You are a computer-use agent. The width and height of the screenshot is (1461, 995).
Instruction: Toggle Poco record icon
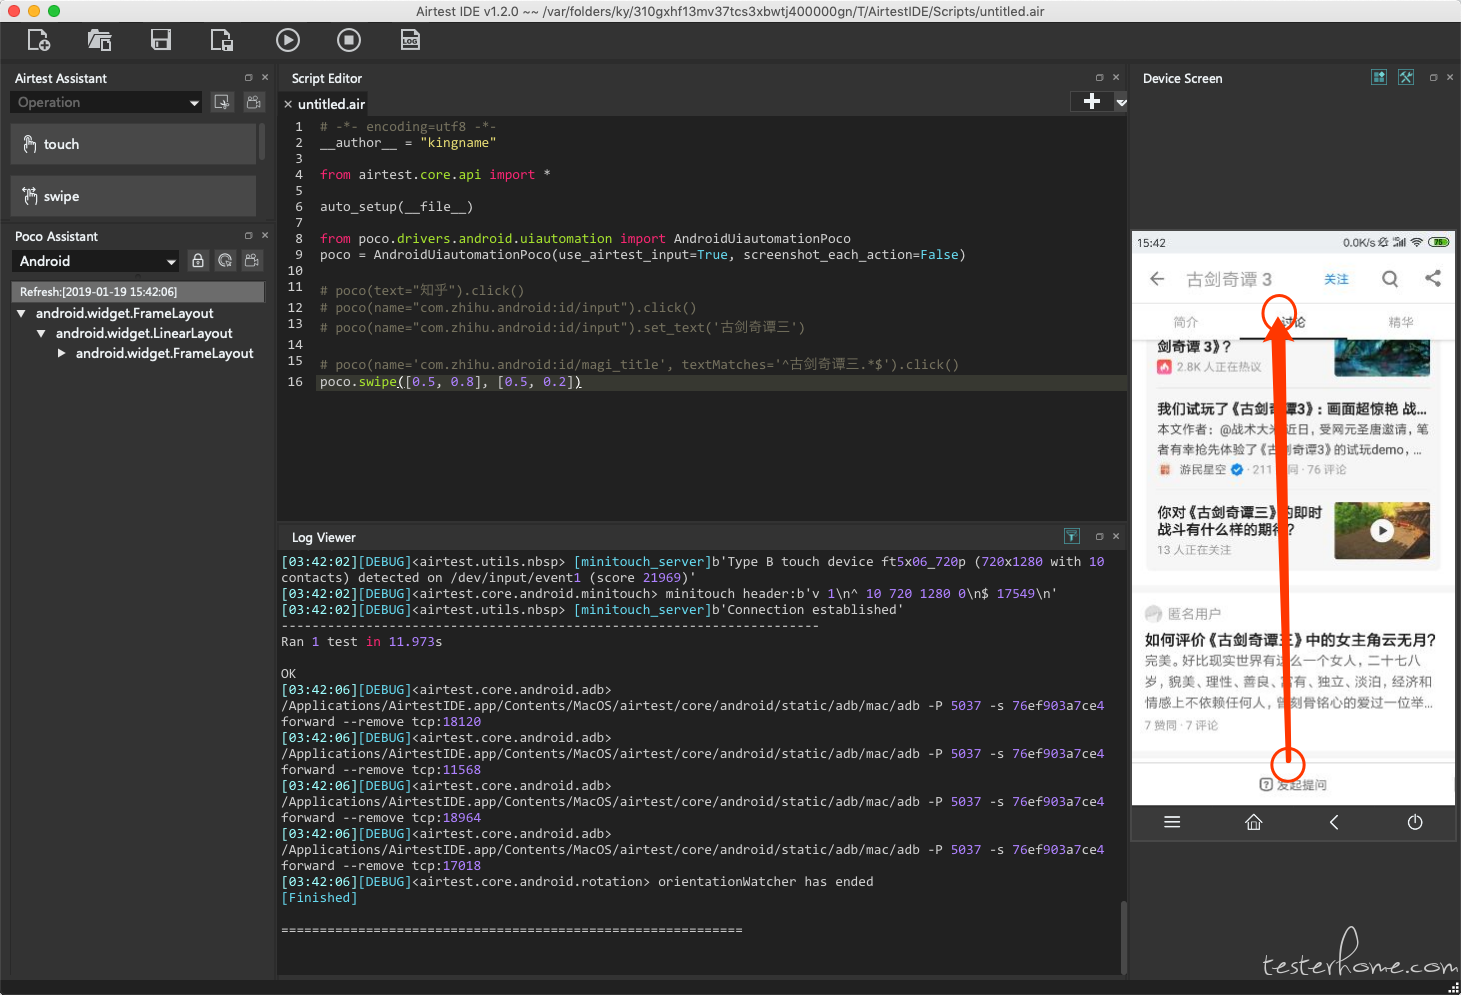click(252, 261)
